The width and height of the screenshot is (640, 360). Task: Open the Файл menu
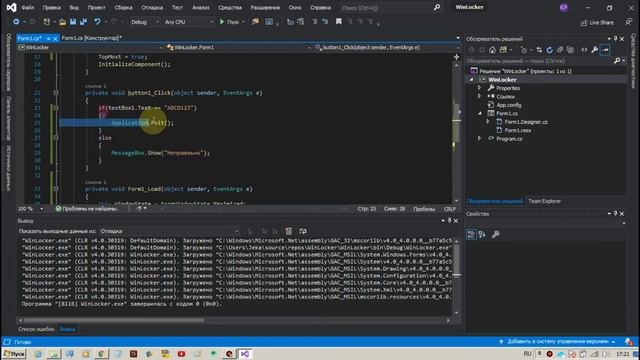(28, 7)
